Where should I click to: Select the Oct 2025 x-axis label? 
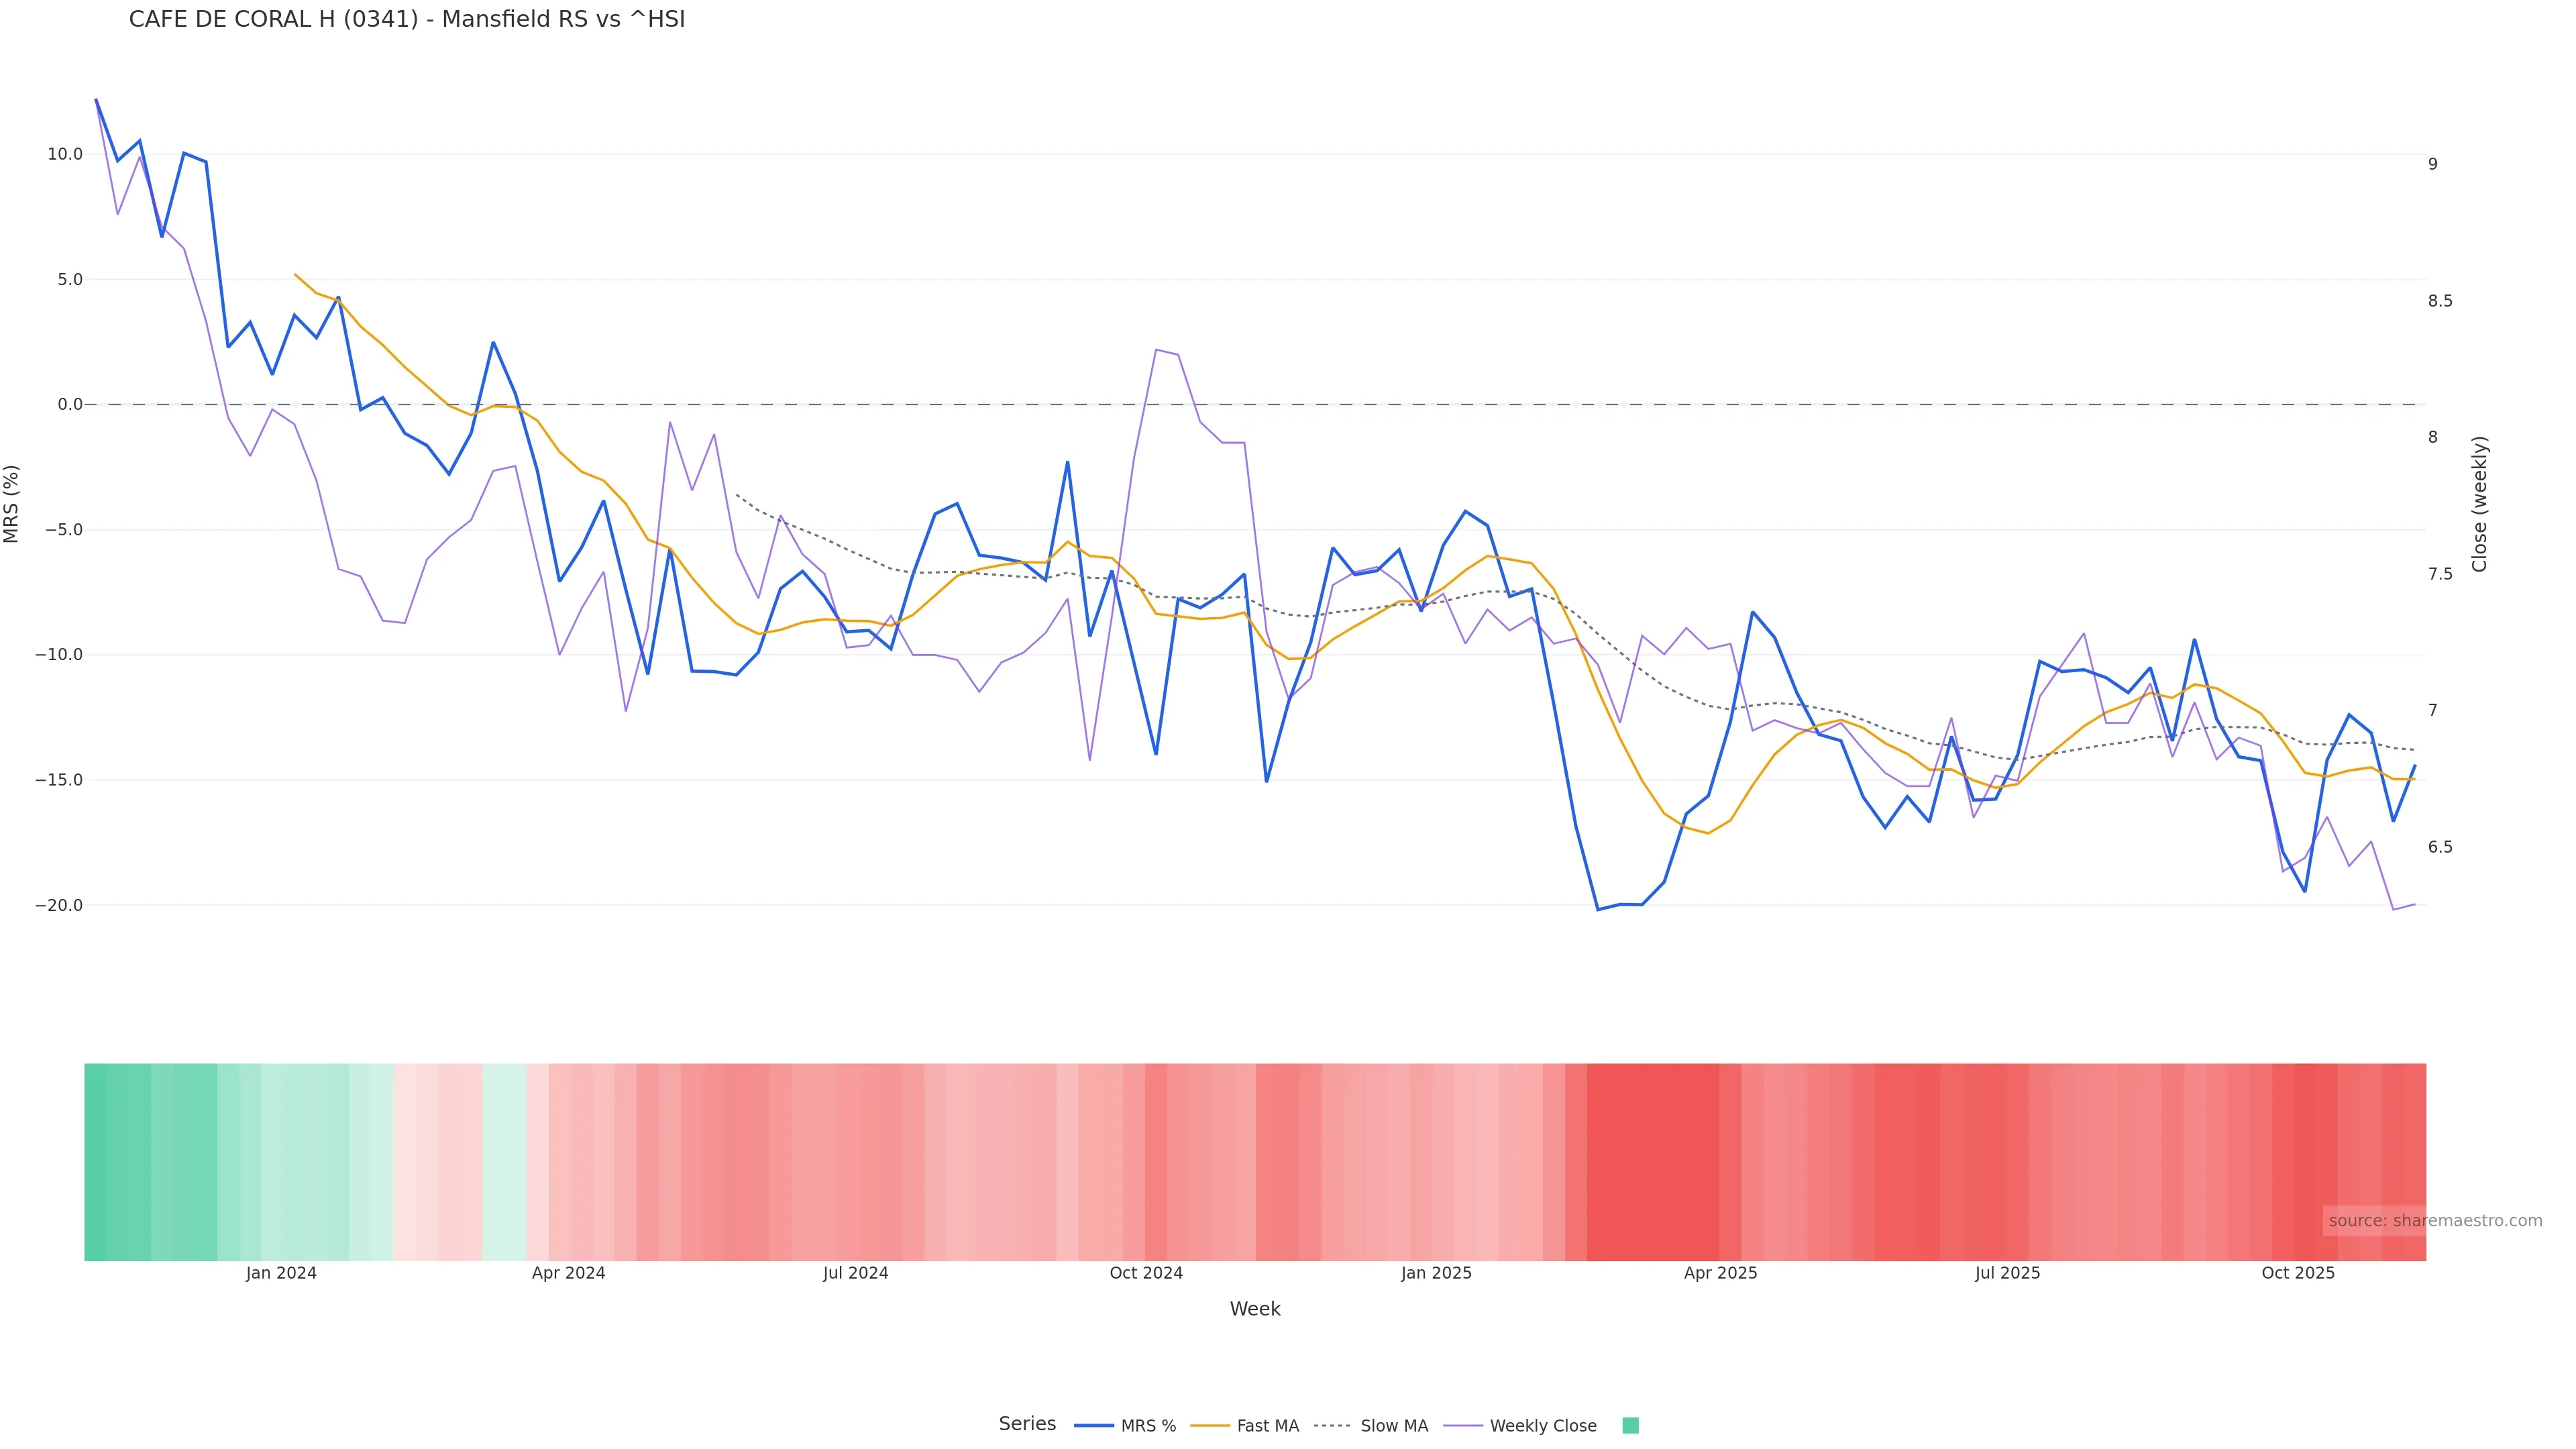pyautogui.click(x=2298, y=1273)
